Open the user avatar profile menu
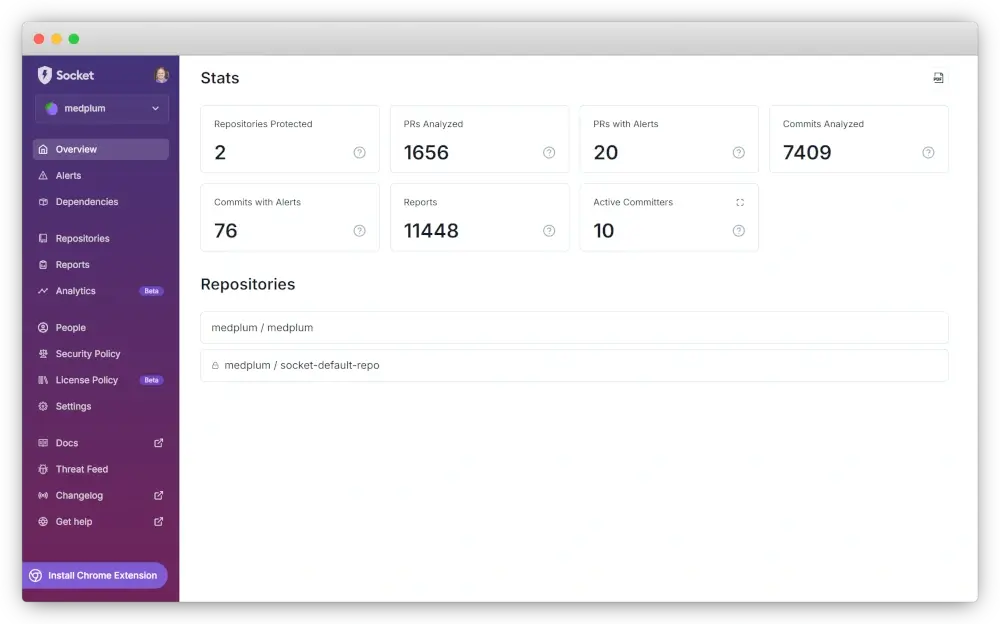Image resolution: width=1000 pixels, height=624 pixels. click(x=161, y=75)
